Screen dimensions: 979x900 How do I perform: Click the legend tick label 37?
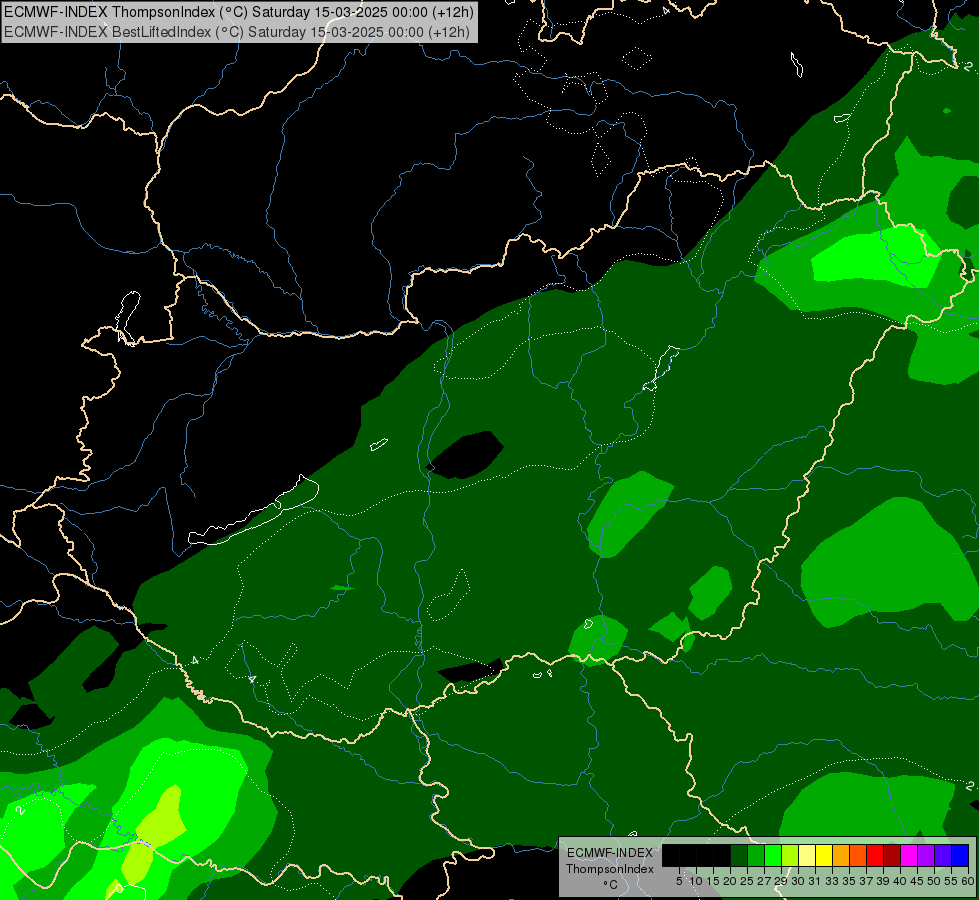coord(866,881)
